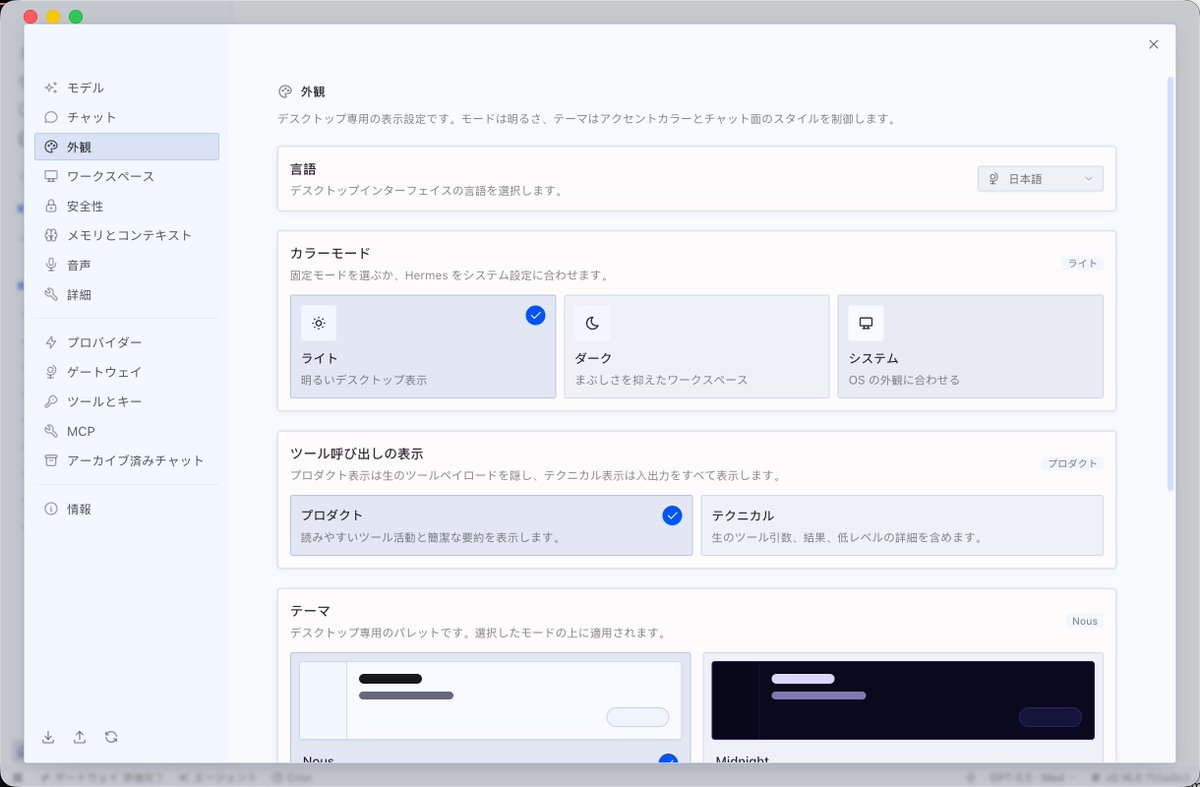Select the プロダクト tool display option
The image size is (1200, 787).
pyautogui.click(x=491, y=525)
